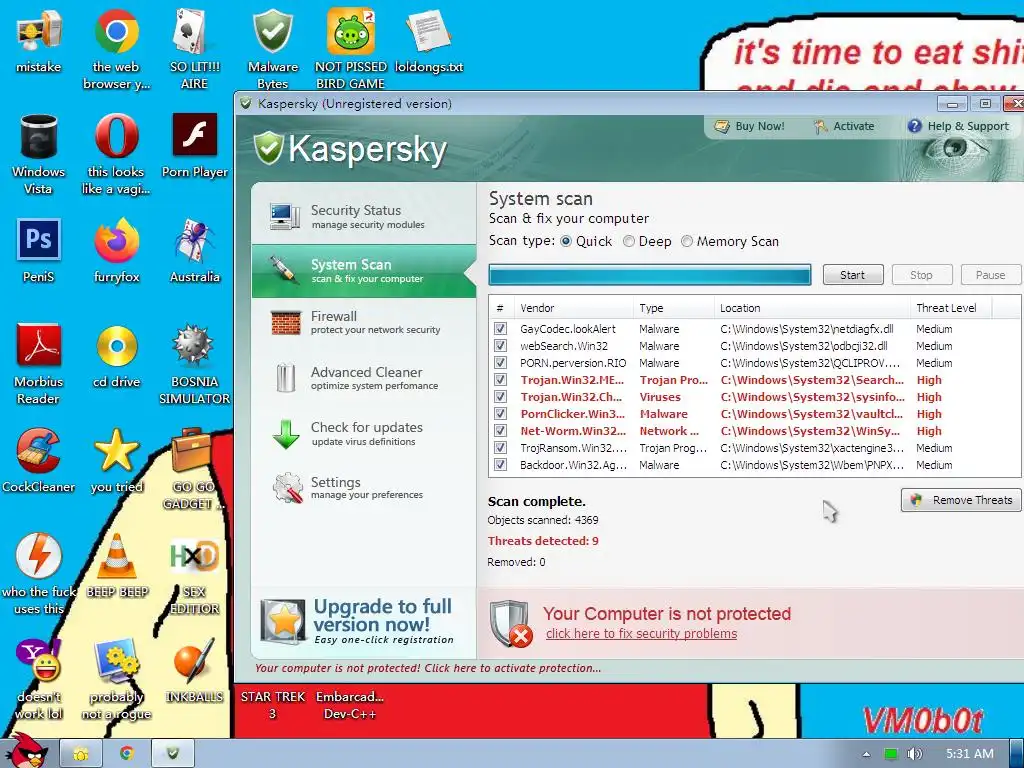Image resolution: width=1024 pixels, height=768 pixels.
Task: Click the Start scan button
Action: pyautogui.click(x=853, y=275)
